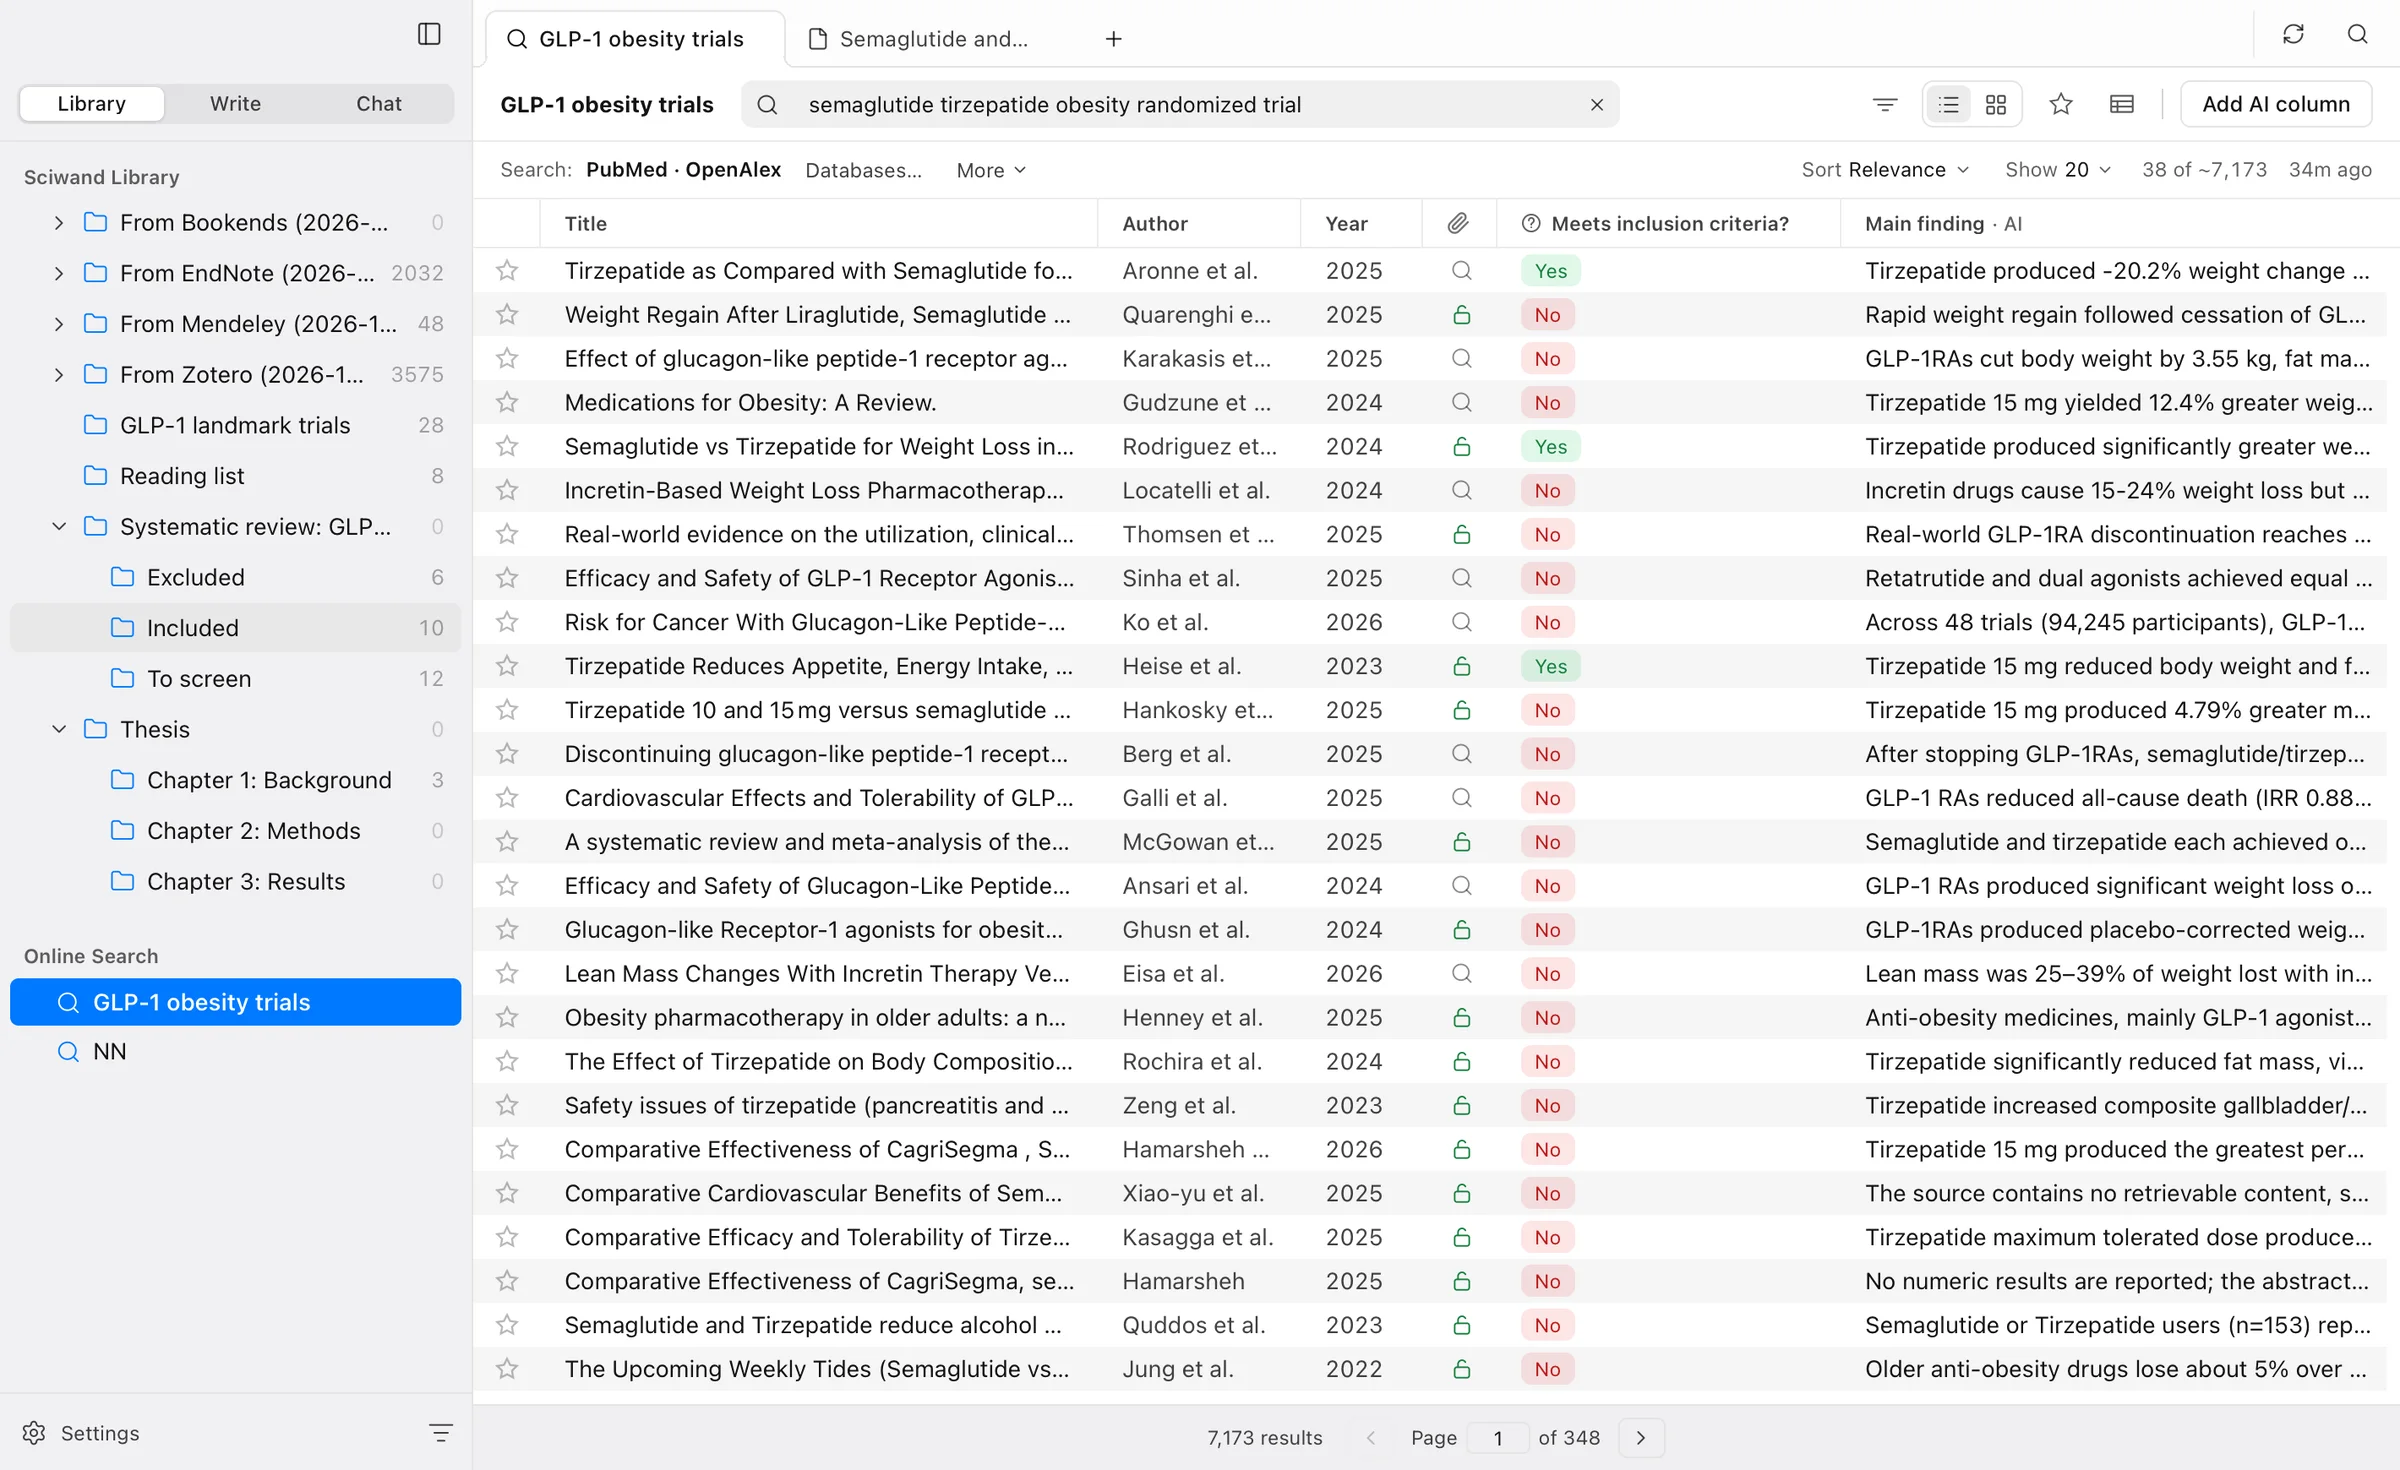Expand From Mendeley folder
Image resolution: width=2400 pixels, height=1470 pixels.
pos(59,324)
